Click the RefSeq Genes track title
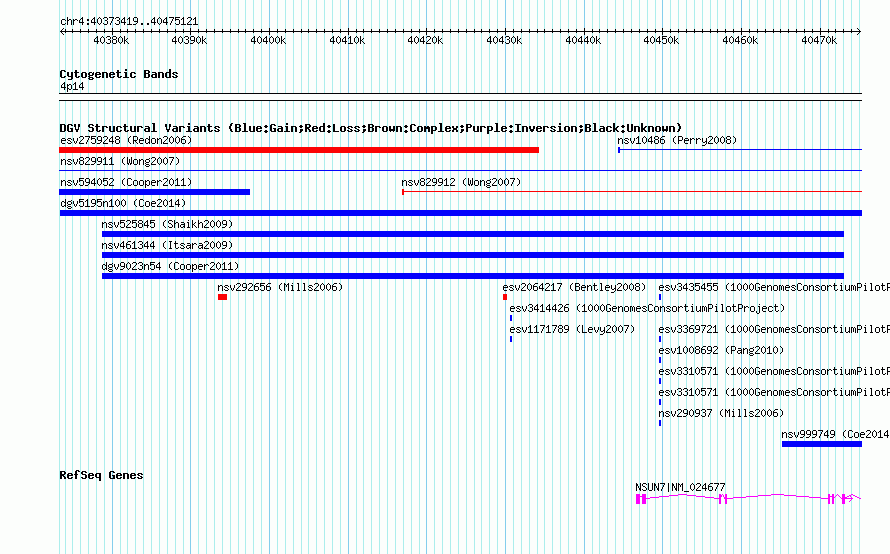The width and height of the screenshot is (890, 554). (x=101, y=475)
